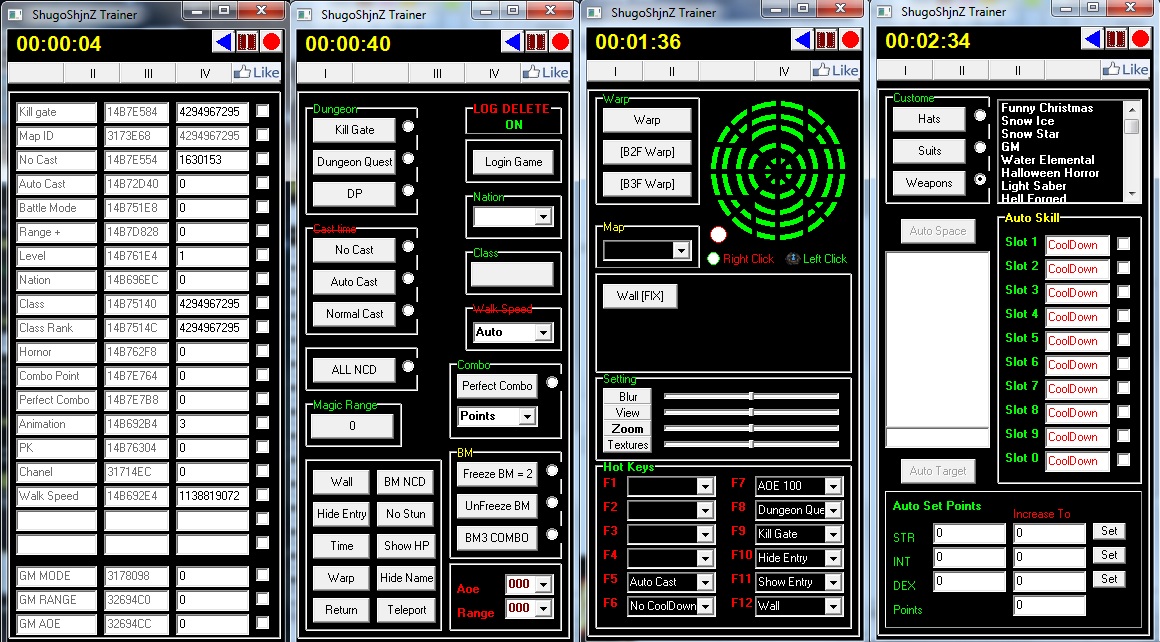Tick the checkbox on the Kill gate row
The height and width of the screenshot is (642, 1160).
pos(263,111)
